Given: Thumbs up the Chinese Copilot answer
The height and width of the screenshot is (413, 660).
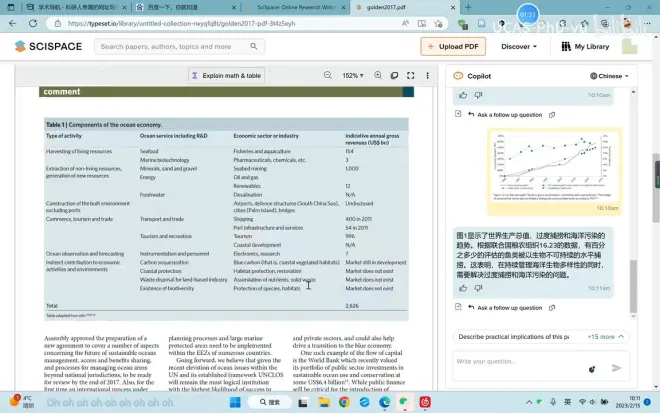Looking at the screenshot, I should point(463,288).
